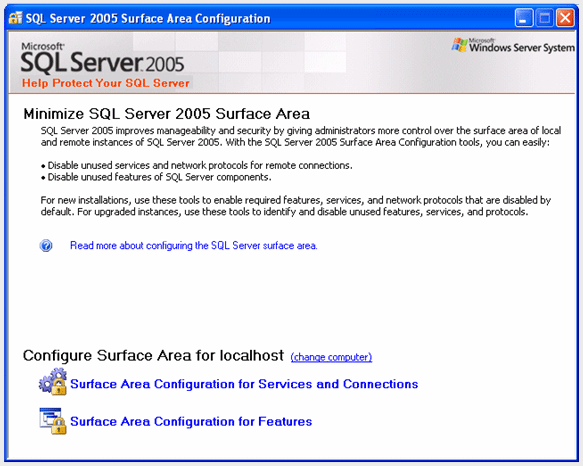The height and width of the screenshot is (466, 583).
Task: Maximize the Surface Area Configuration window
Action: 544,18
